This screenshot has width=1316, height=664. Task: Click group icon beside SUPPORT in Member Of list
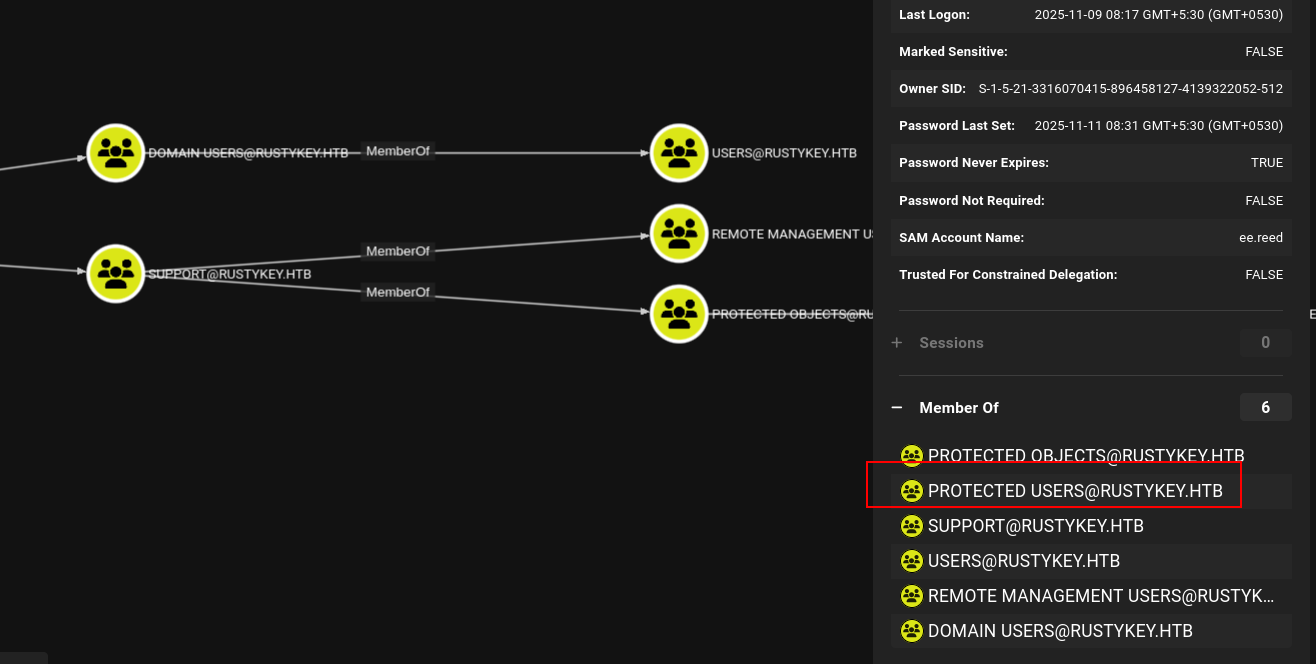click(911, 526)
